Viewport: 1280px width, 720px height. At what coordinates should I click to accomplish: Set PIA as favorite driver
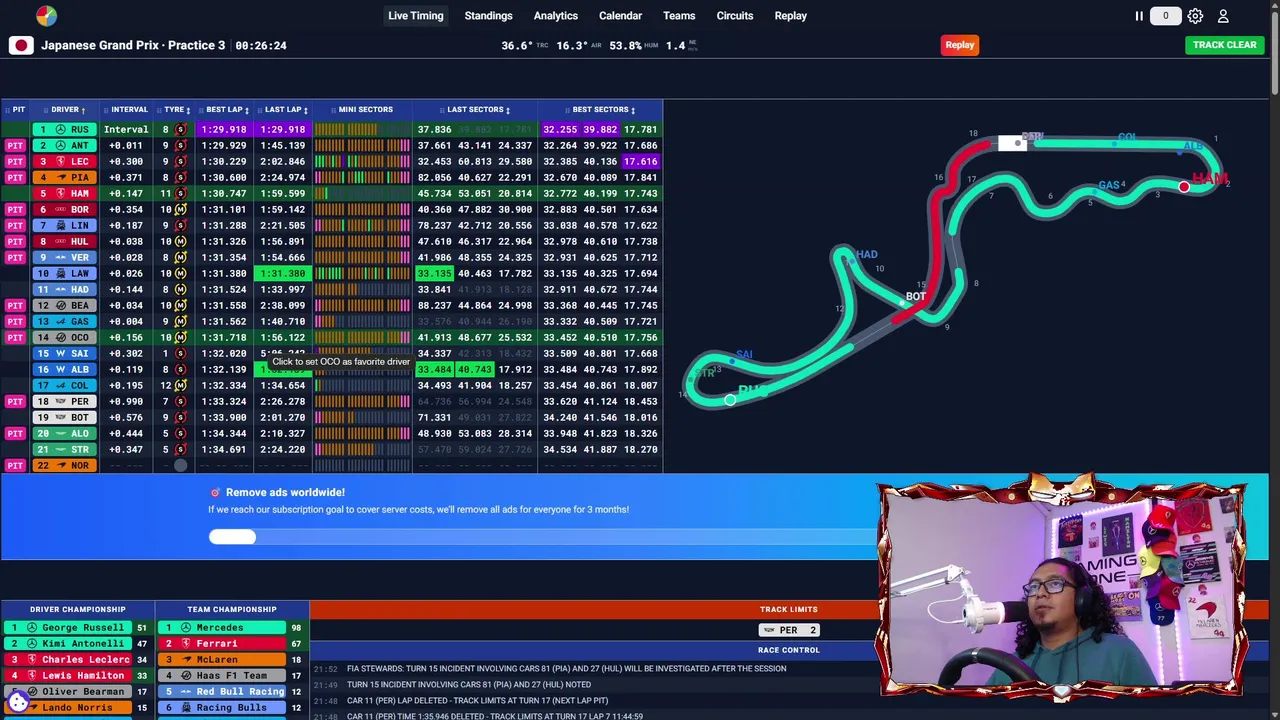(x=65, y=177)
